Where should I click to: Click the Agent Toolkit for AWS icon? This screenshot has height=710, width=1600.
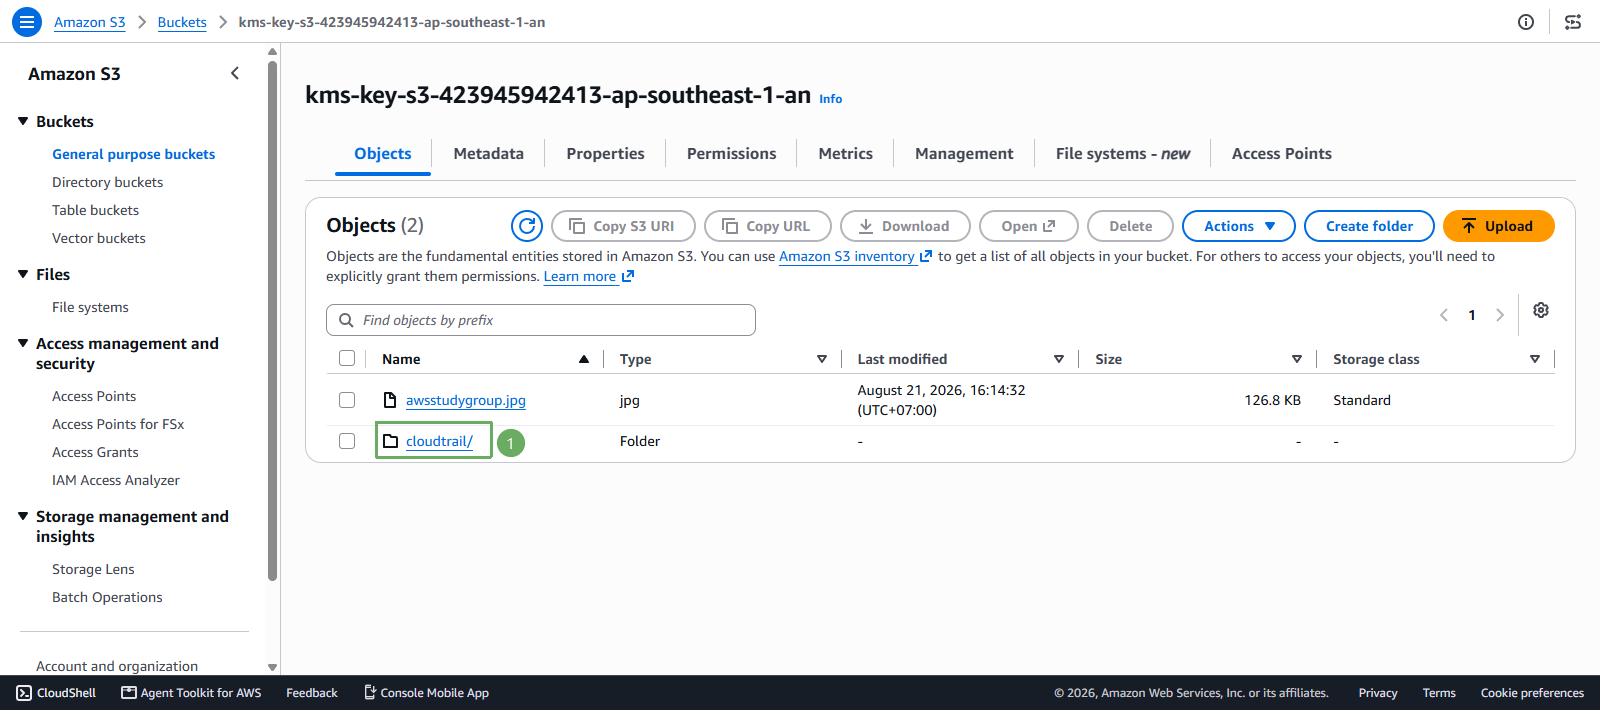tap(128, 693)
